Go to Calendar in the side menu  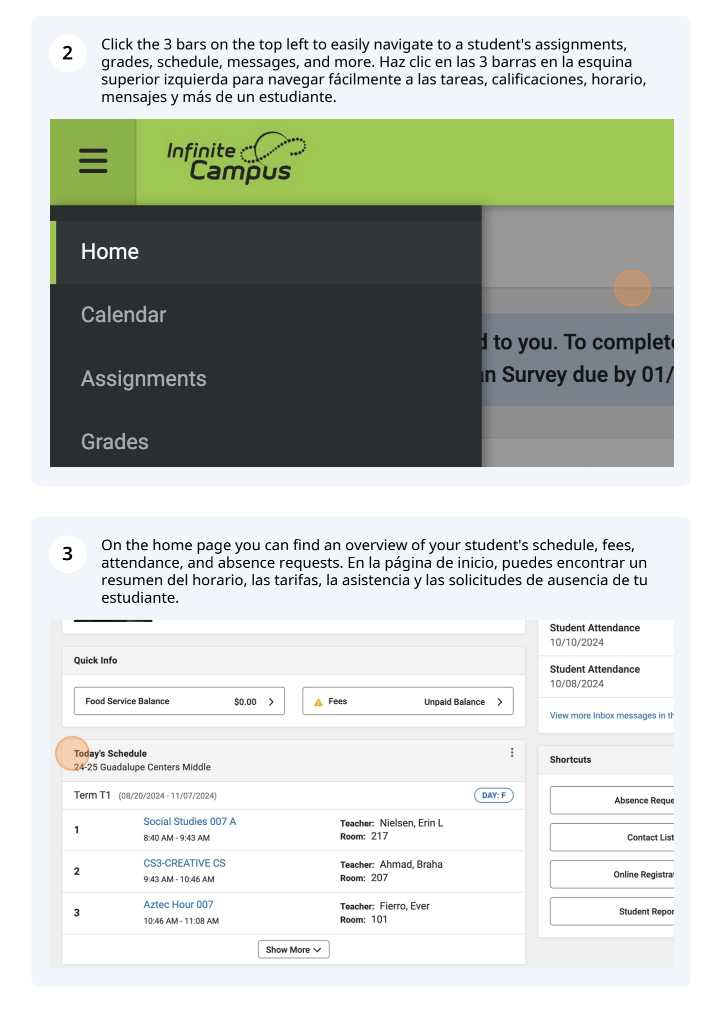click(x=123, y=315)
